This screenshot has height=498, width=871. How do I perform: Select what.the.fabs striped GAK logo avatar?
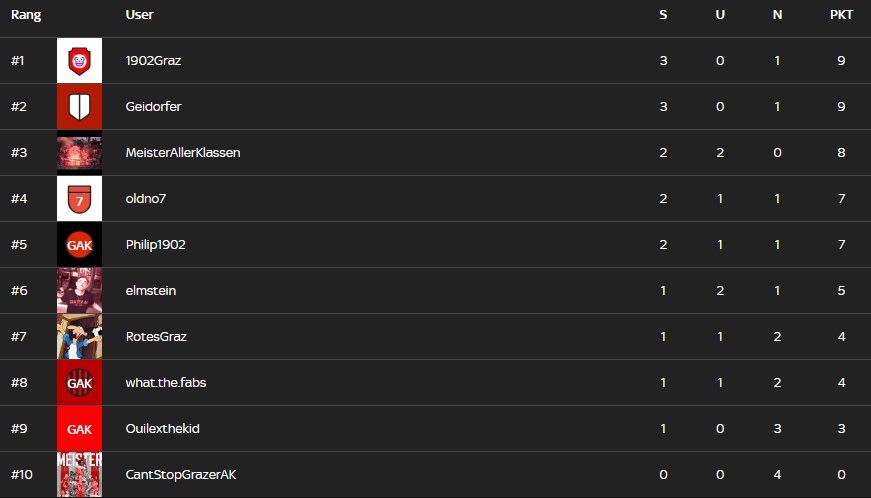(79, 383)
